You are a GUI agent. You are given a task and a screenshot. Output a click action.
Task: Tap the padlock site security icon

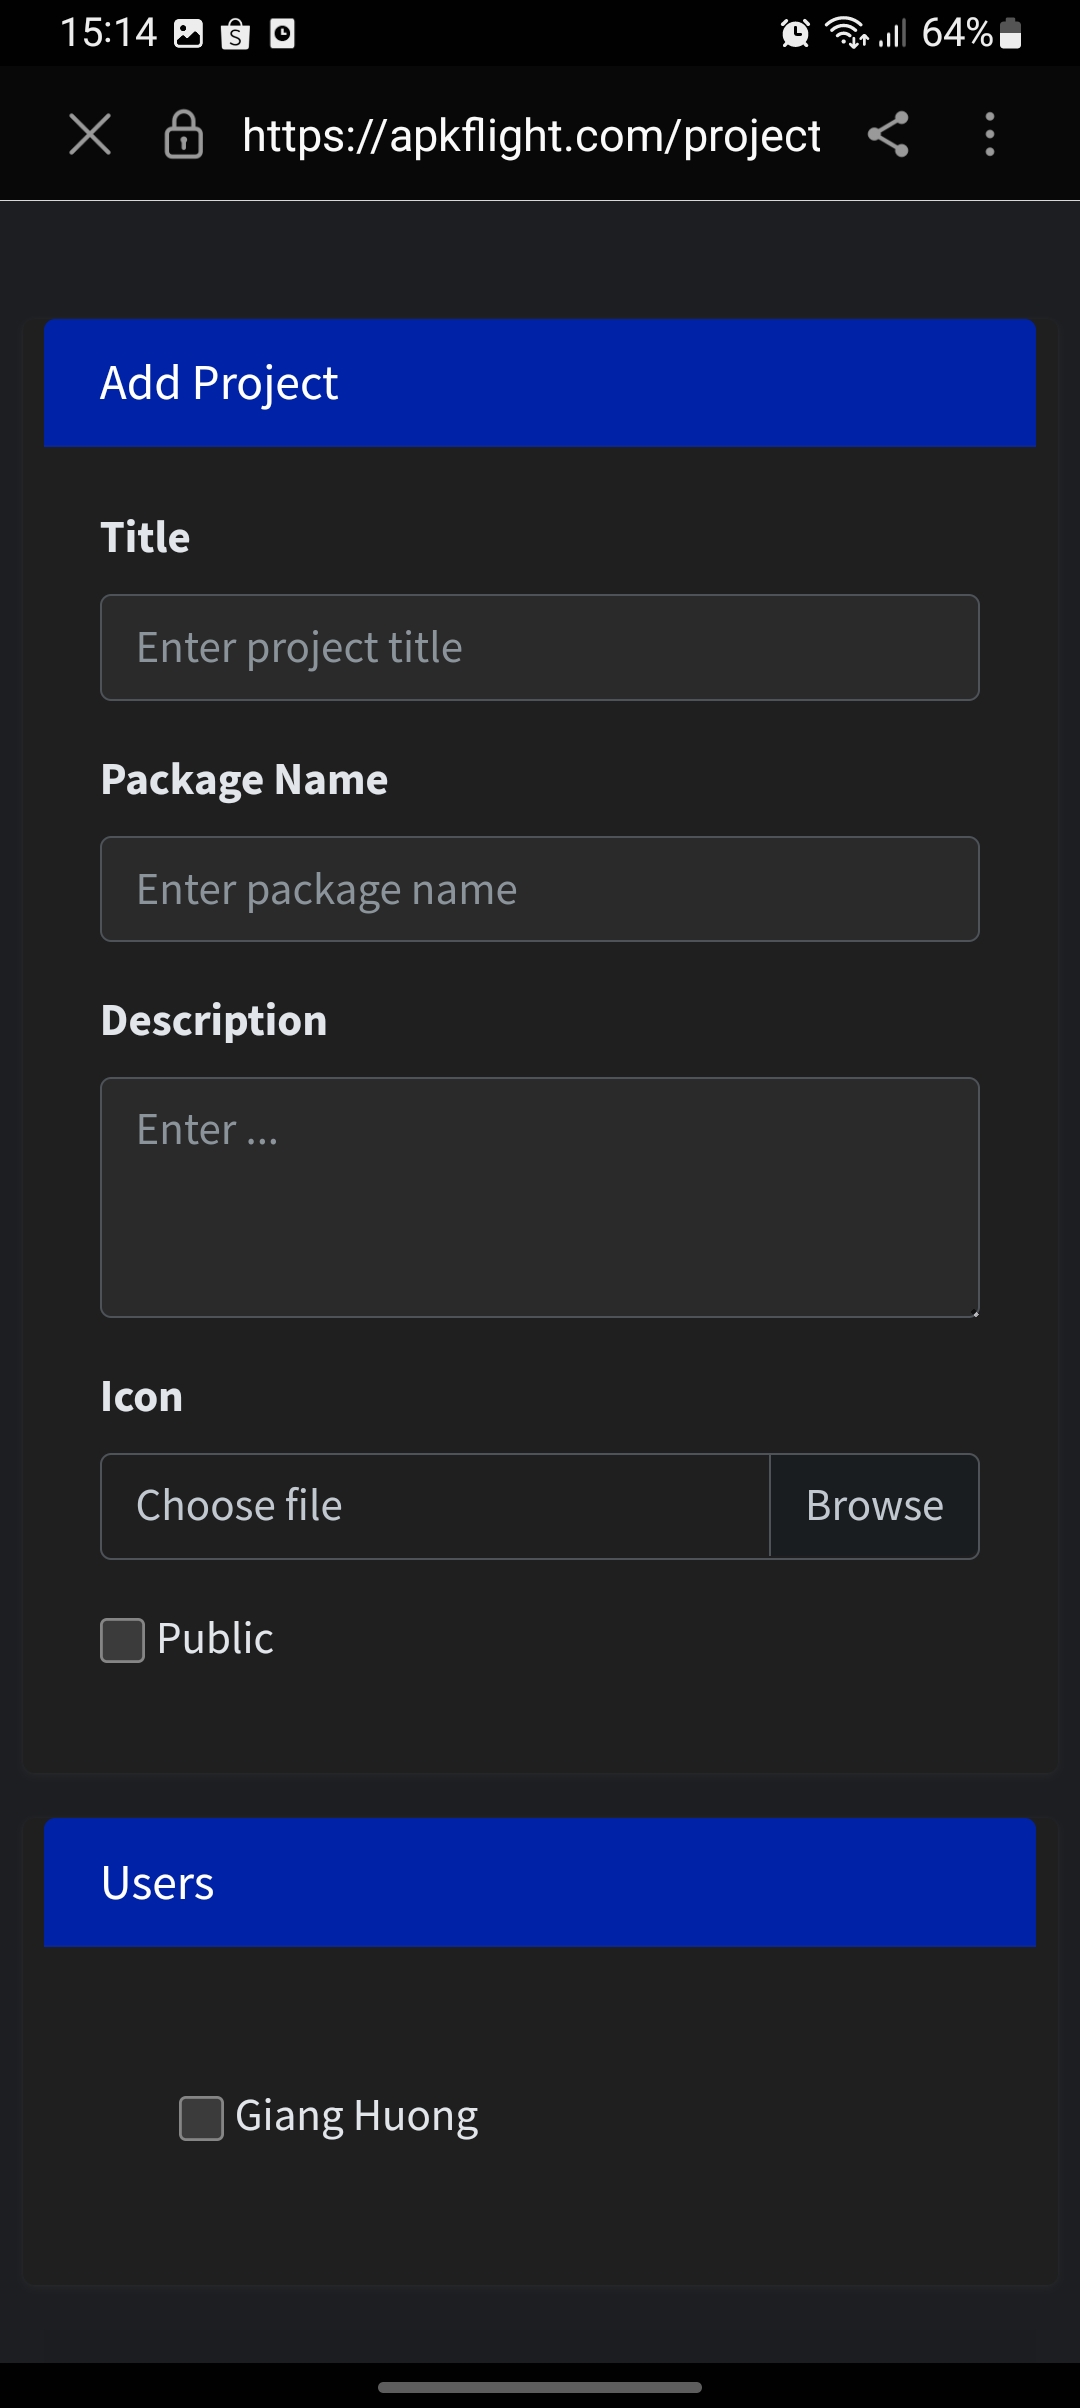pos(184,134)
